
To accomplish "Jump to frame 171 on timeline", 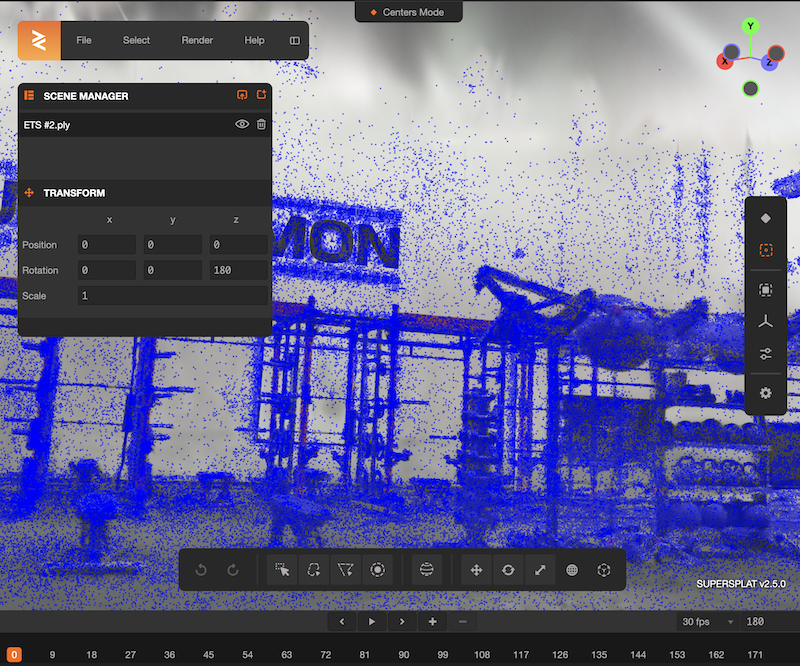I will click(755, 655).
